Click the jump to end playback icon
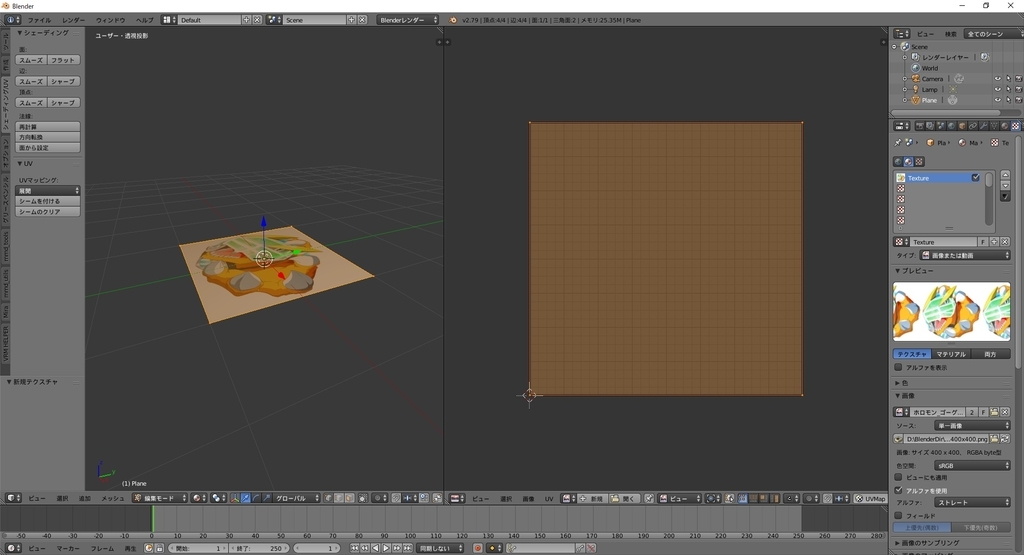The height and width of the screenshot is (555, 1024). [x=408, y=548]
